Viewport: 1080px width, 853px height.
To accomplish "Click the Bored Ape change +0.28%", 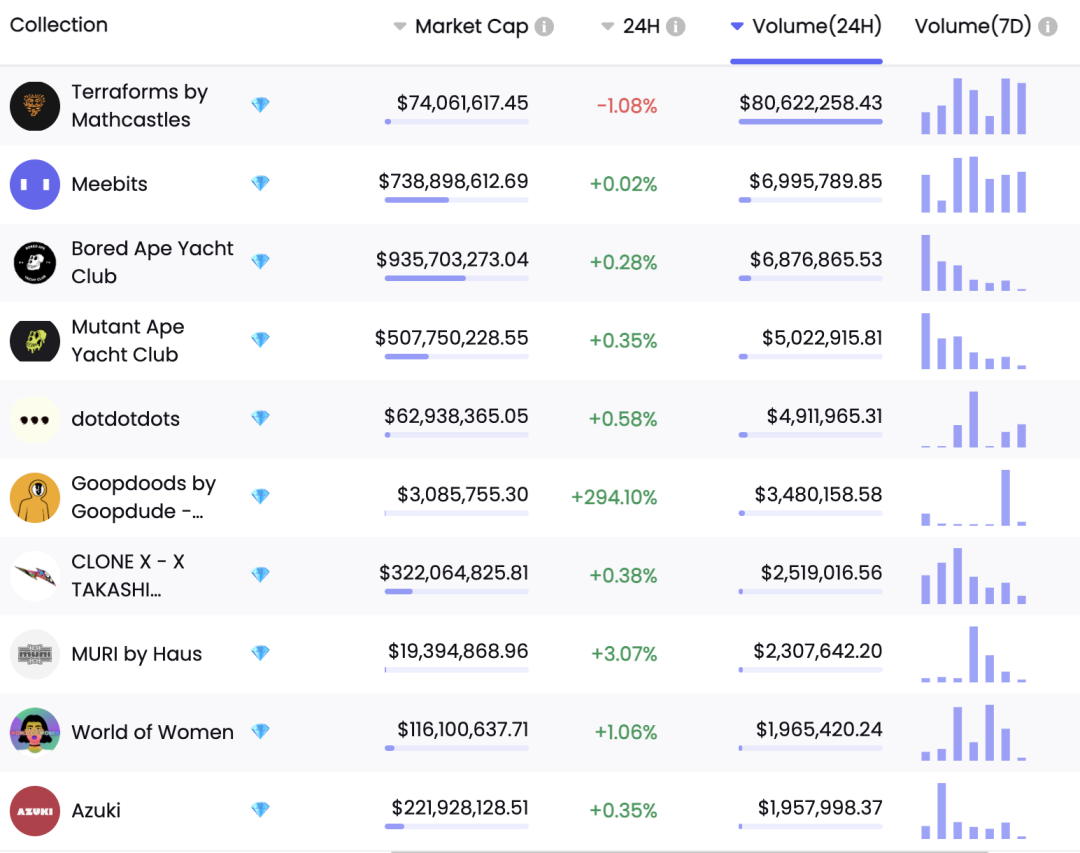I will pyautogui.click(x=623, y=262).
